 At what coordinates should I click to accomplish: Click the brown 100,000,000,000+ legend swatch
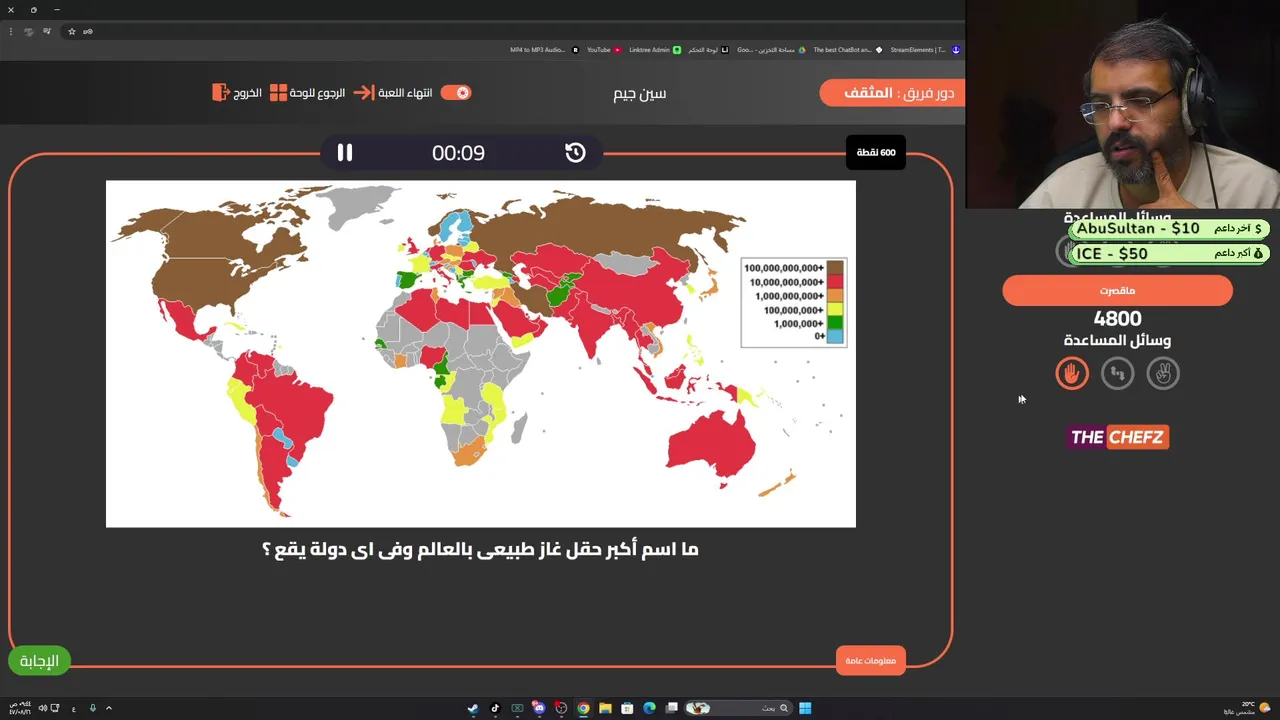835,267
